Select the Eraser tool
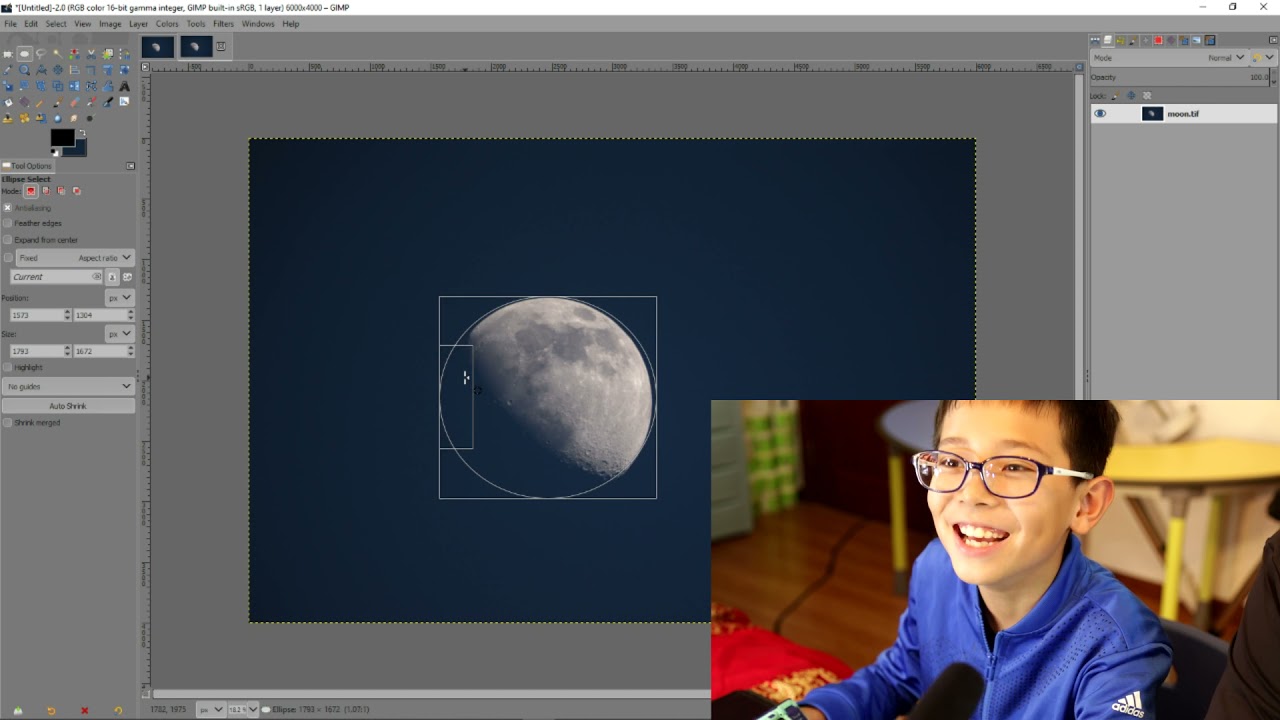This screenshot has width=1280, height=720. pyautogui.click(x=74, y=102)
